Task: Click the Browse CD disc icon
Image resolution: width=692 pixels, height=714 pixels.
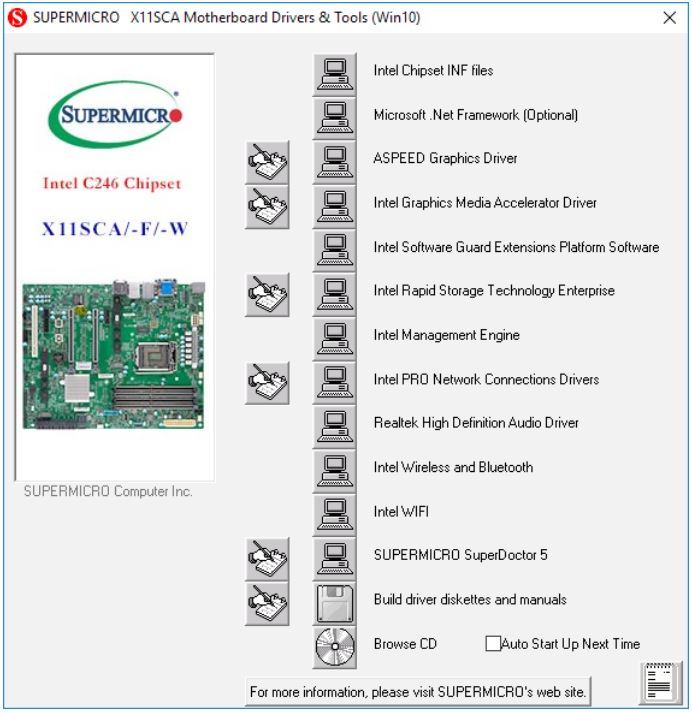Action: 335,648
